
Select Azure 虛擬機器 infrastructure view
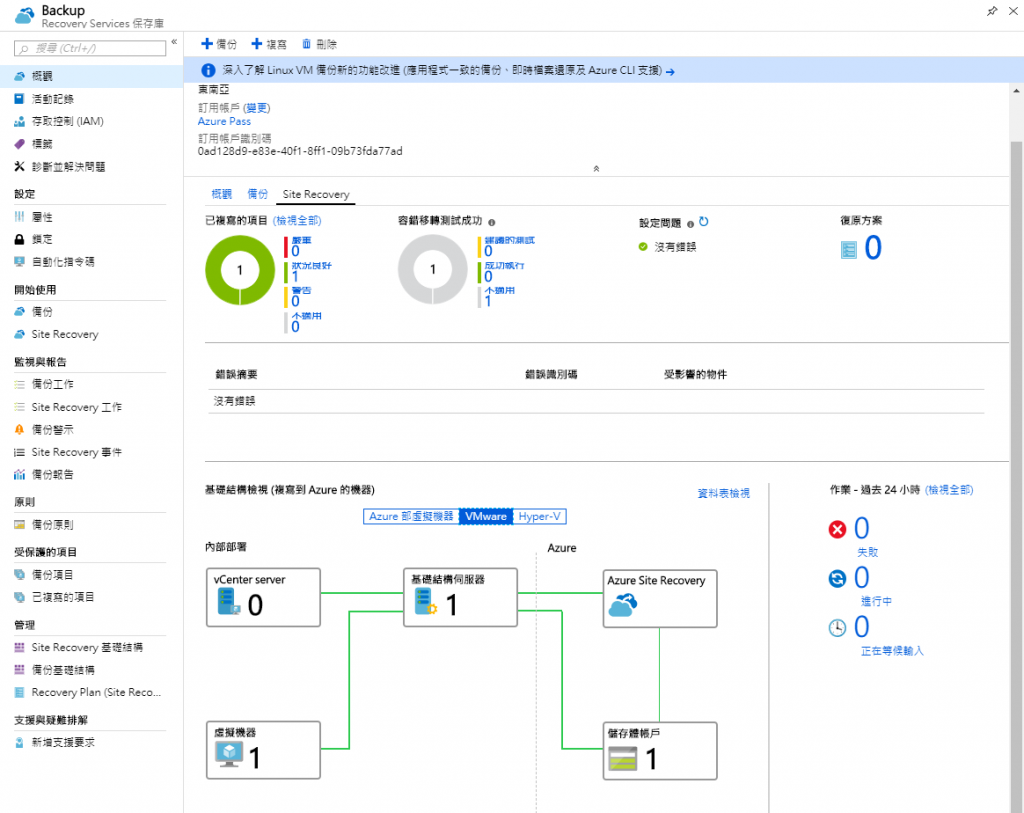pyautogui.click(x=411, y=517)
